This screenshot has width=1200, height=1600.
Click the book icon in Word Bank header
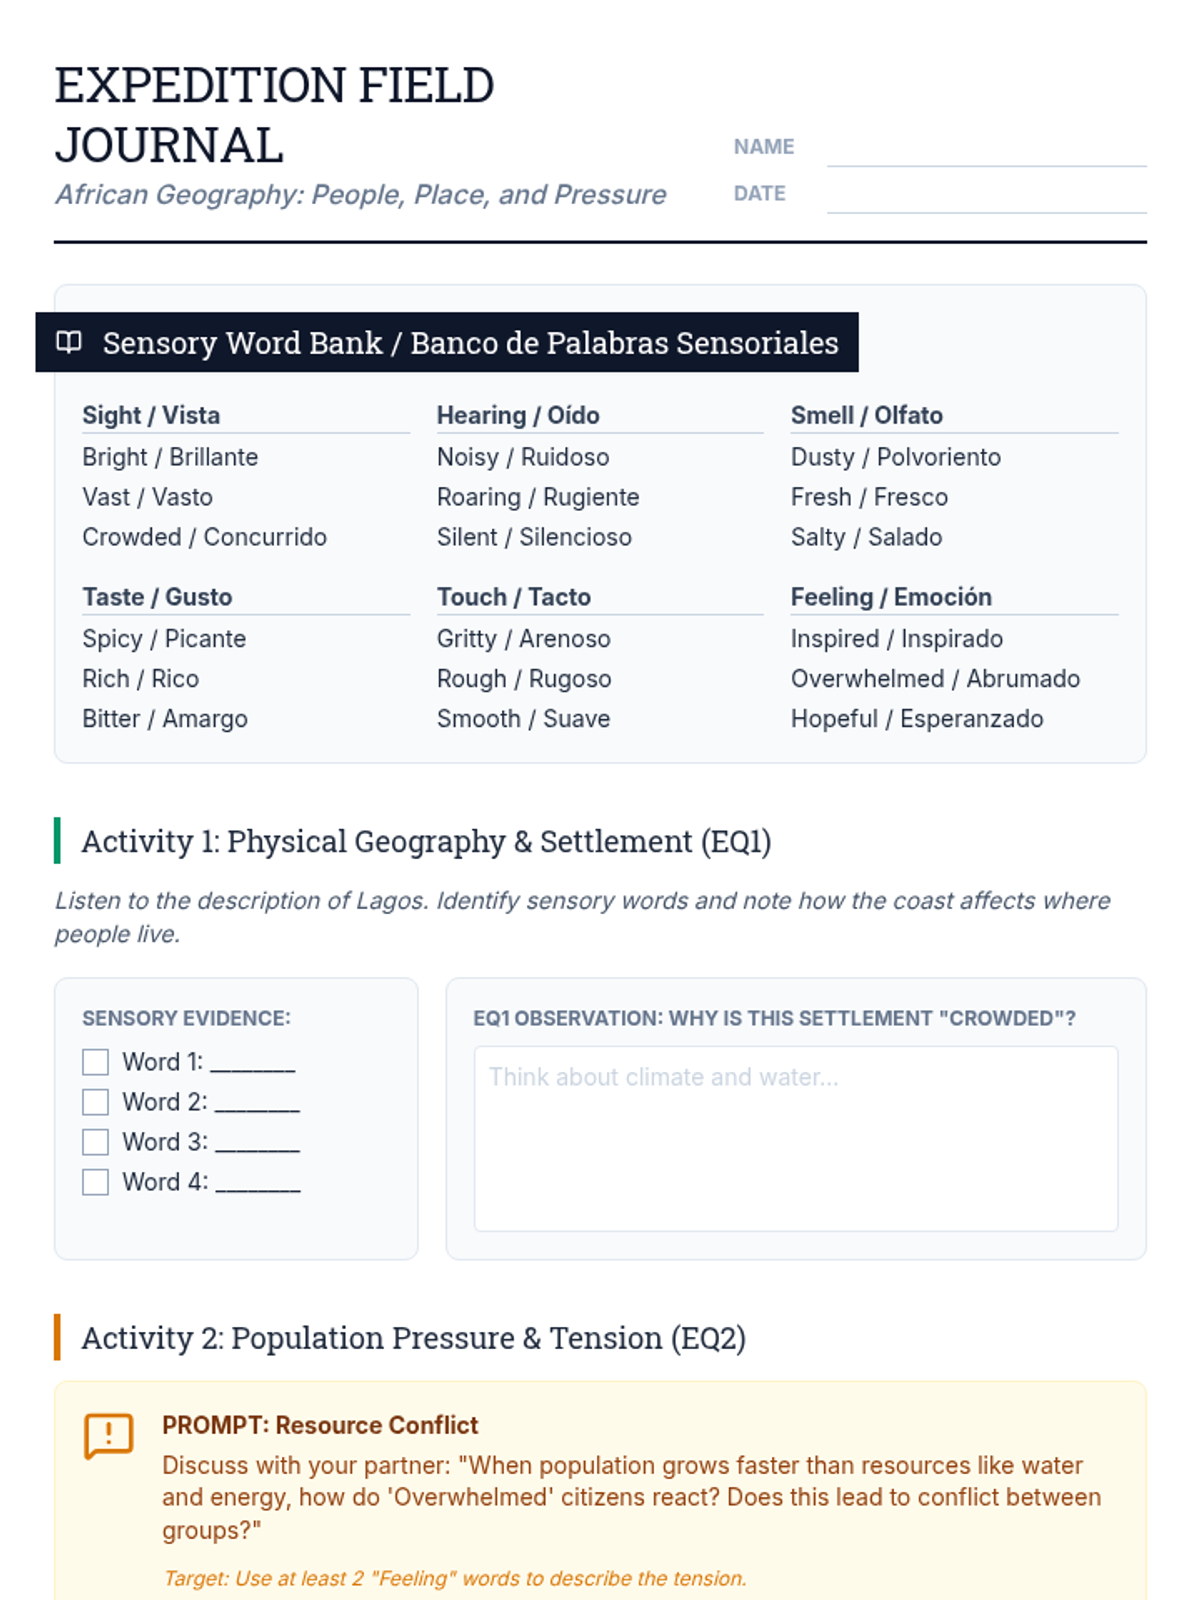pyautogui.click(x=69, y=342)
